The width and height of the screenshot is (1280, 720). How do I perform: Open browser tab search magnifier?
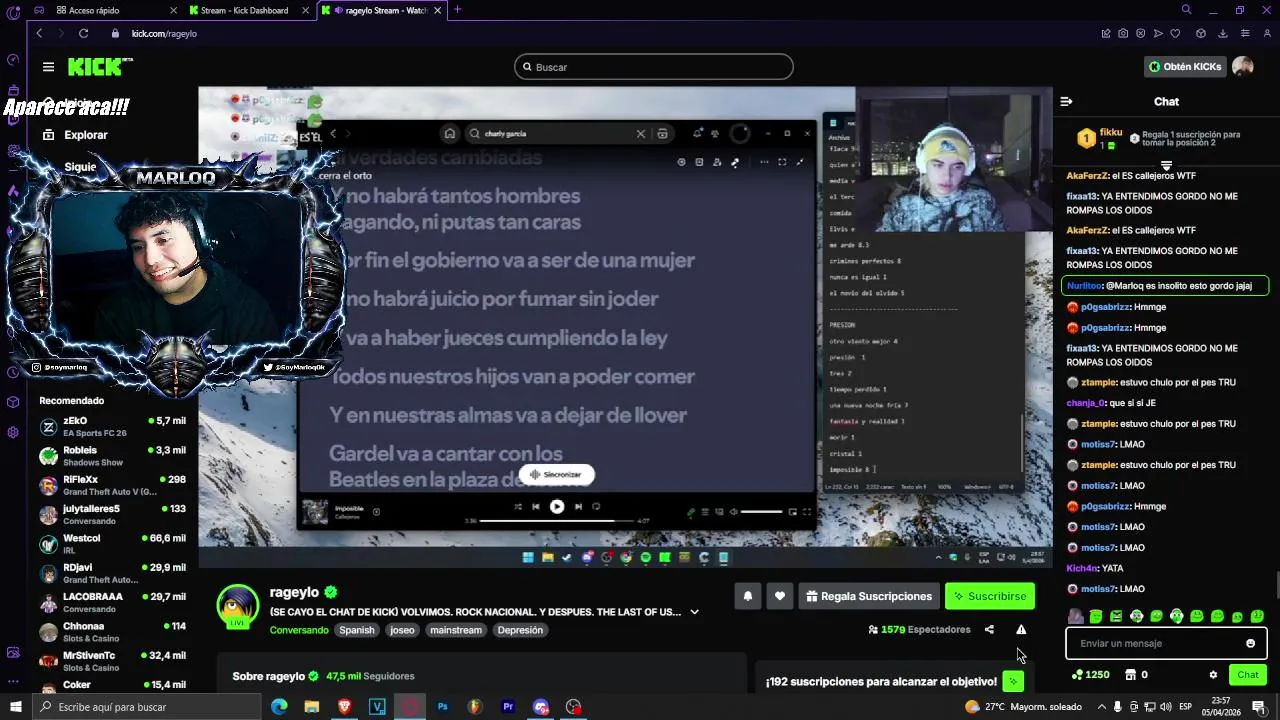coord(1186,10)
